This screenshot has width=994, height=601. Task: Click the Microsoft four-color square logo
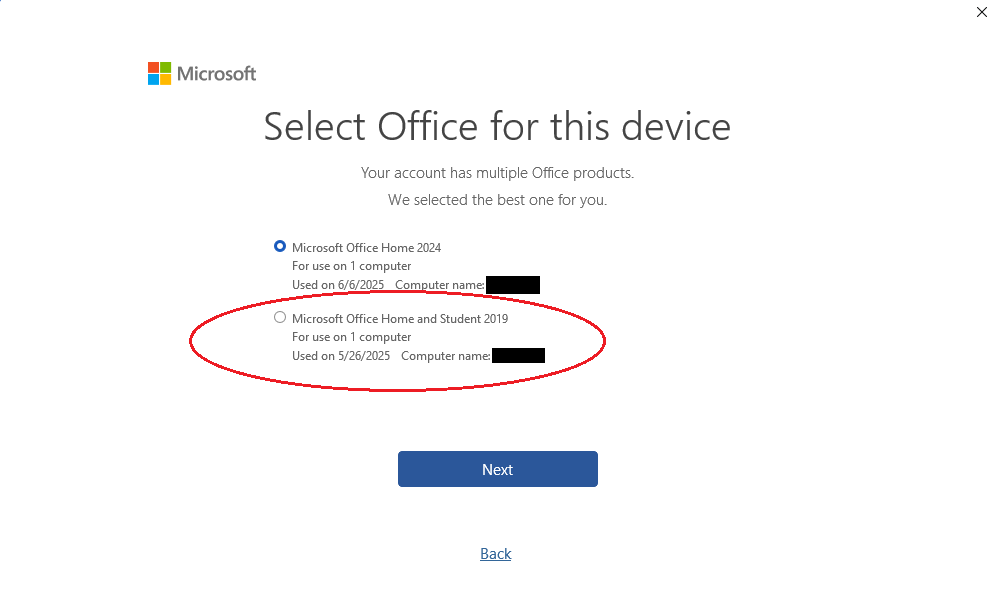[159, 74]
